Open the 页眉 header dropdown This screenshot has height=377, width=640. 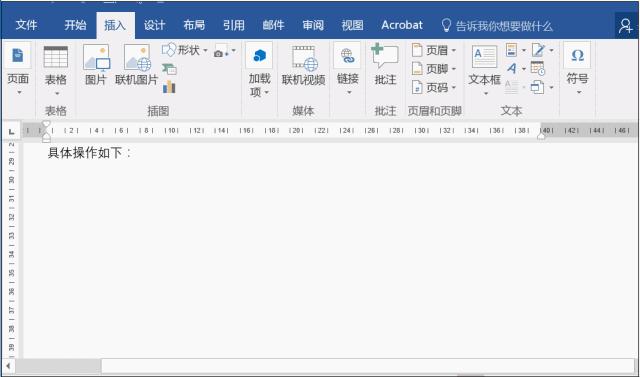tap(434, 51)
